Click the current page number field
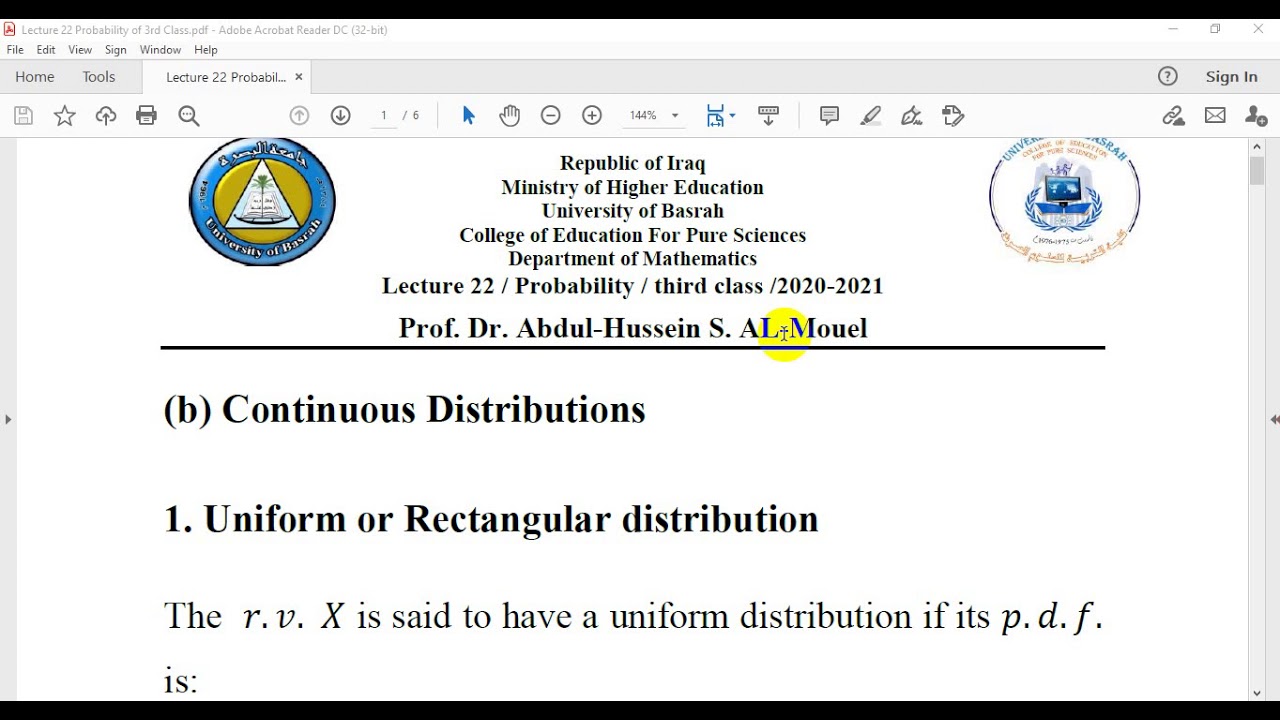The image size is (1280, 720). point(383,116)
